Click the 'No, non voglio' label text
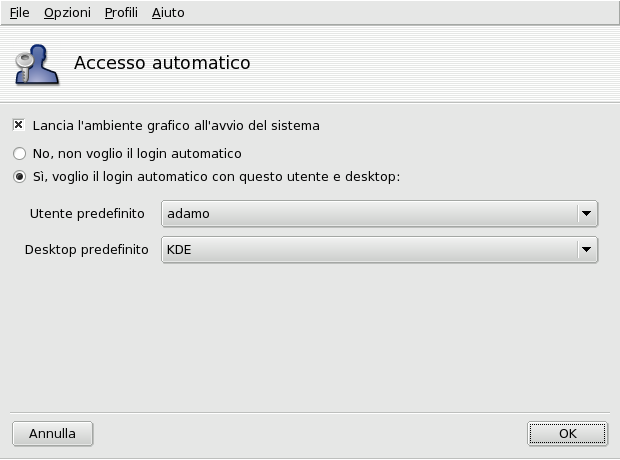The width and height of the screenshot is (620, 460). click(137, 154)
